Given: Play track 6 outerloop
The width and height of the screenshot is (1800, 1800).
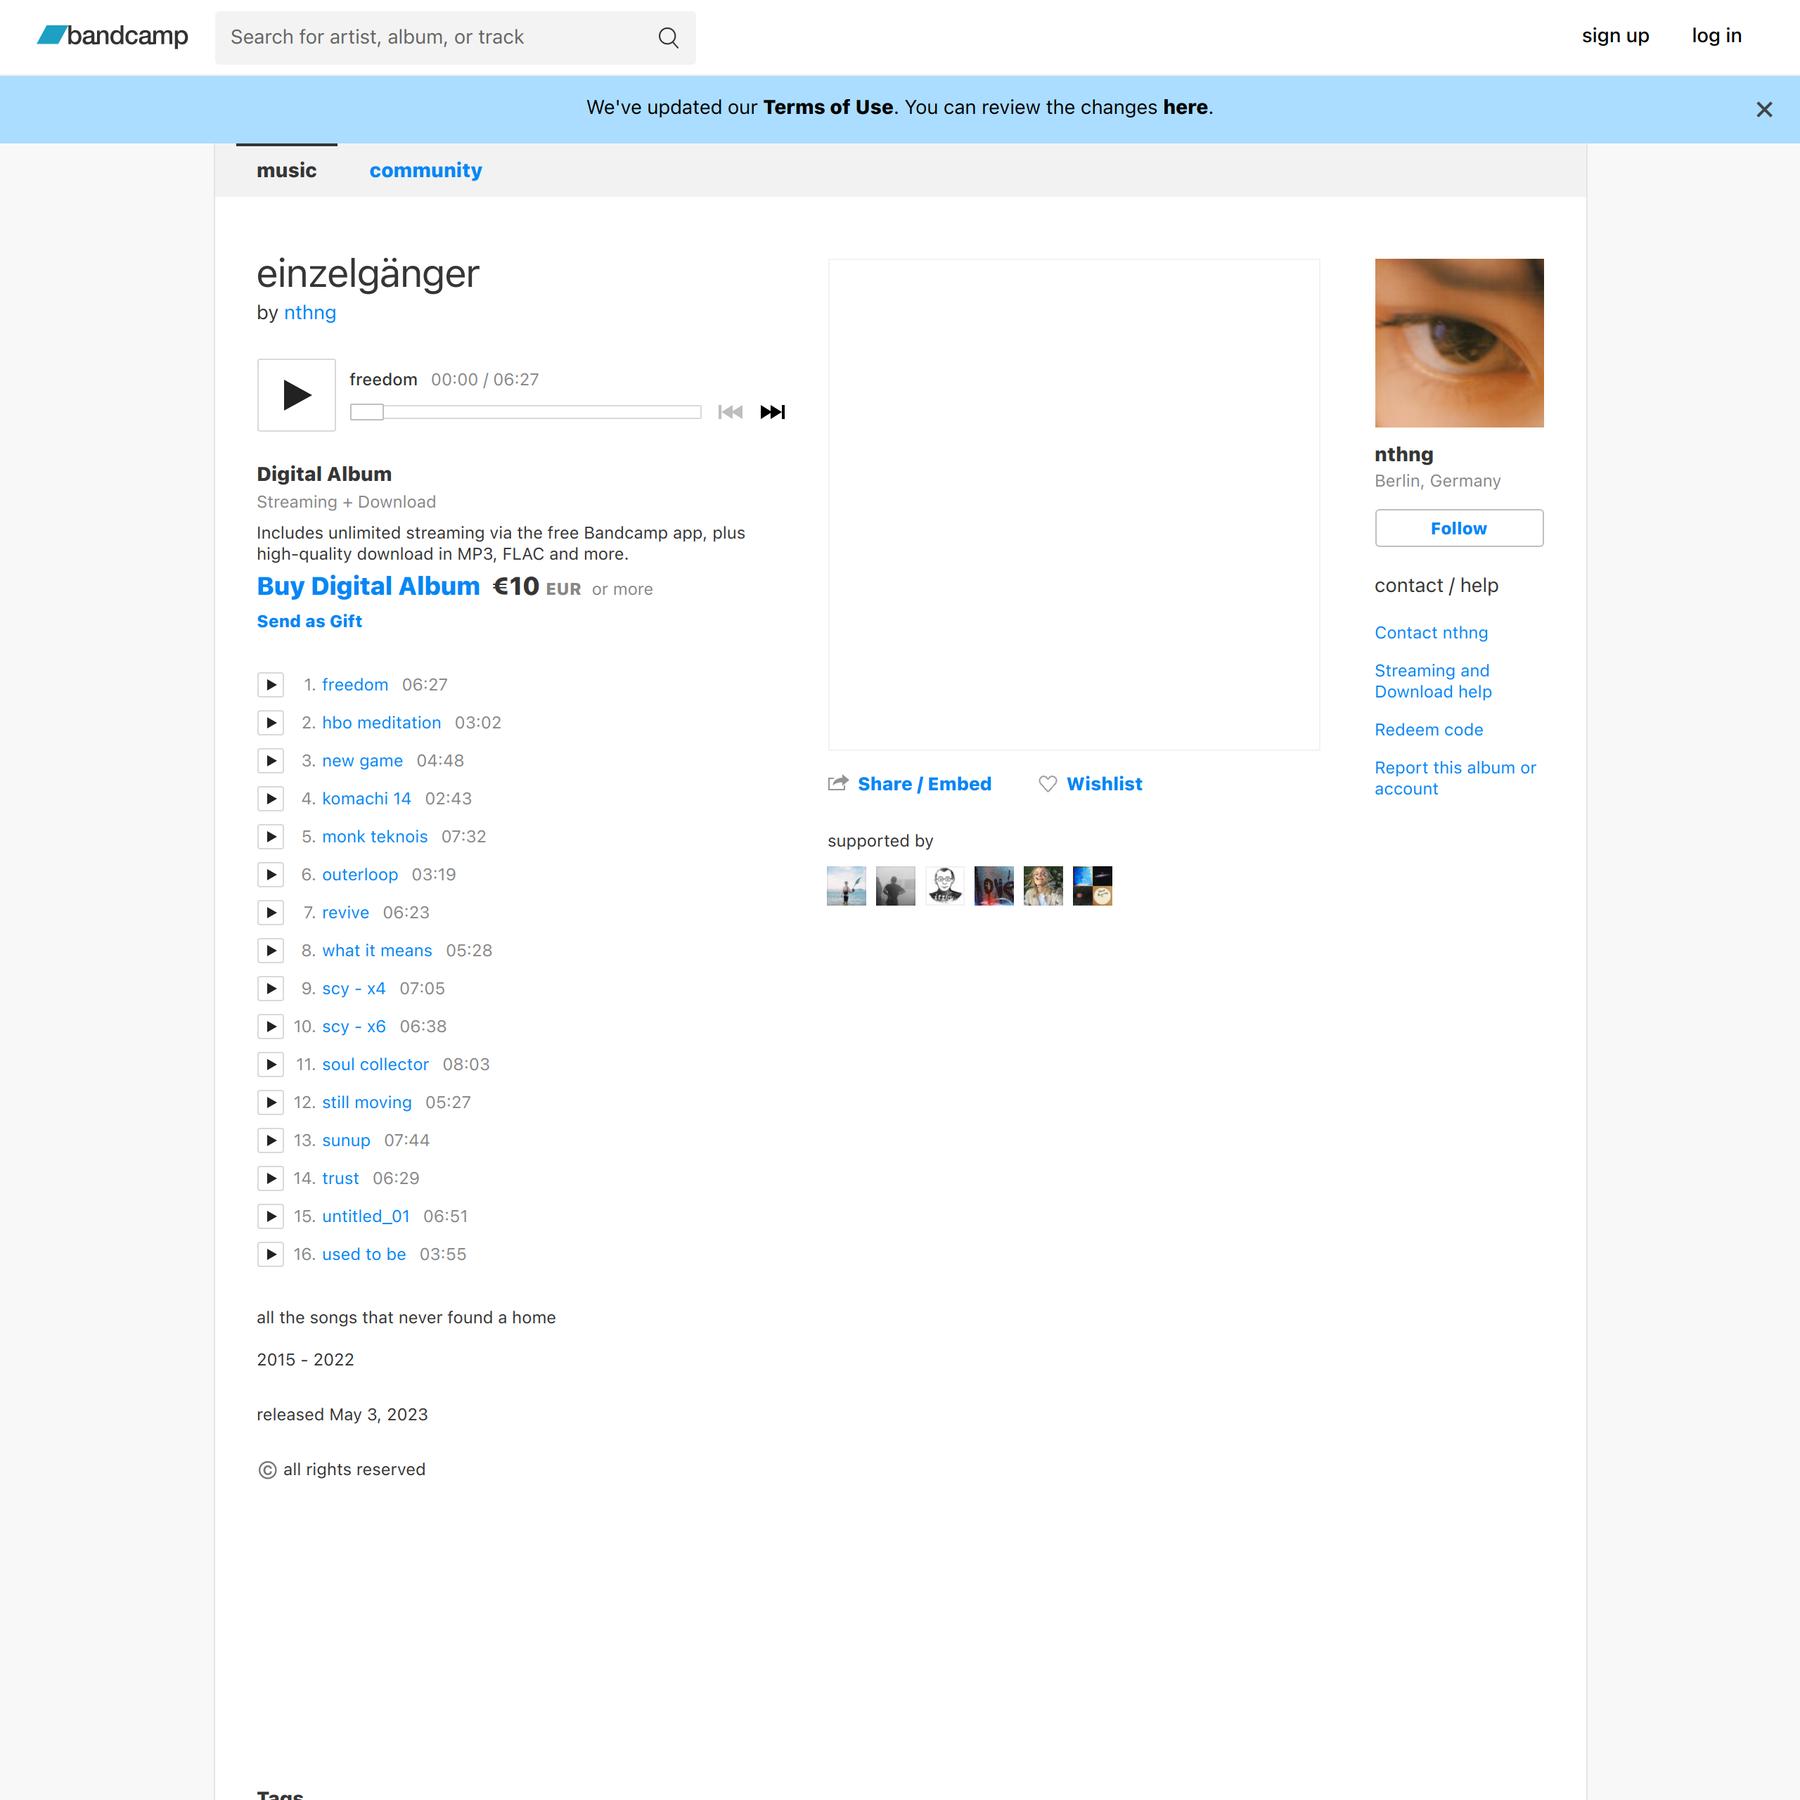Looking at the screenshot, I should 271,875.
